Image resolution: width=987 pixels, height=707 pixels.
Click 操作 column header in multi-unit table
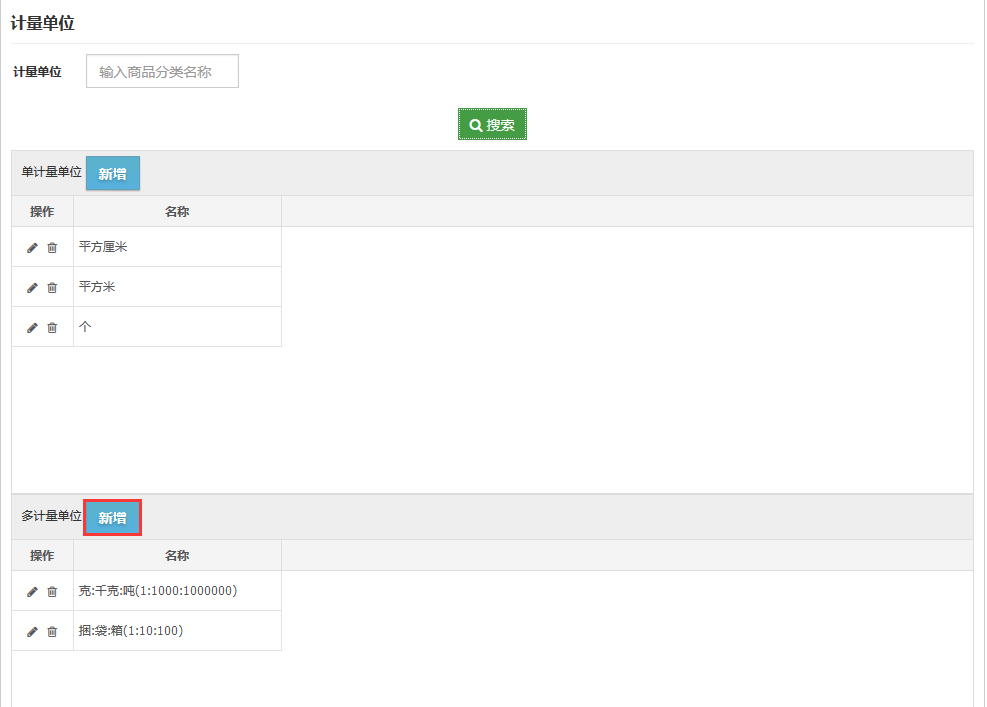pos(42,556)
